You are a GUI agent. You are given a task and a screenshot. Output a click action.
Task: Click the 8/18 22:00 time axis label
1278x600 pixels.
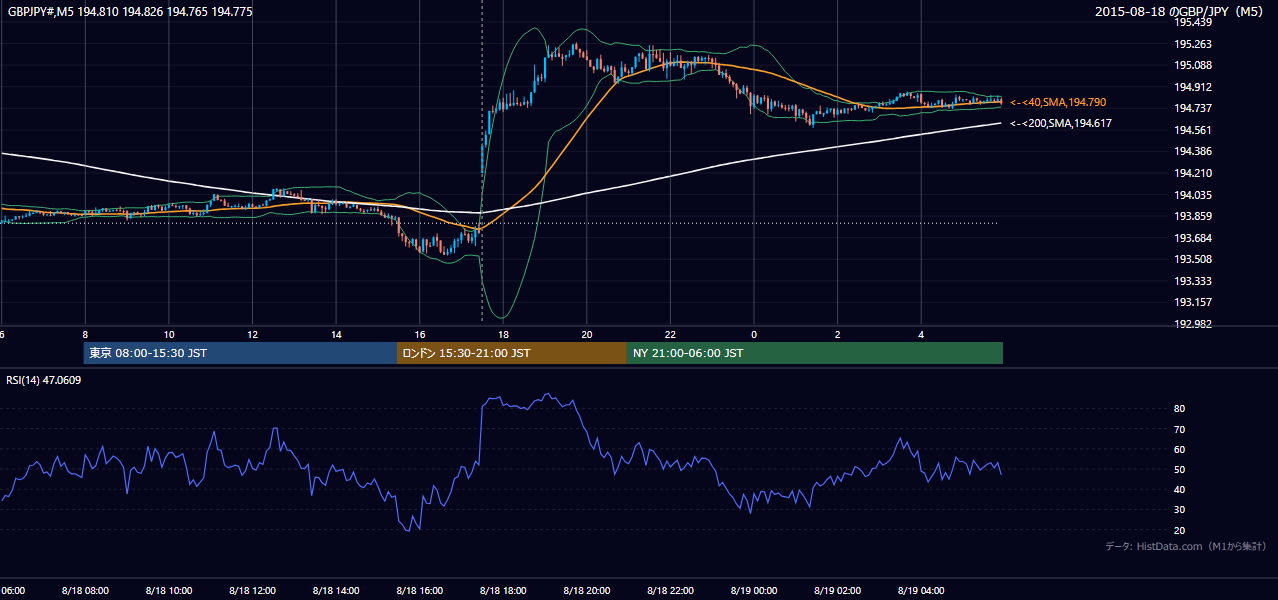click(670, 590)
